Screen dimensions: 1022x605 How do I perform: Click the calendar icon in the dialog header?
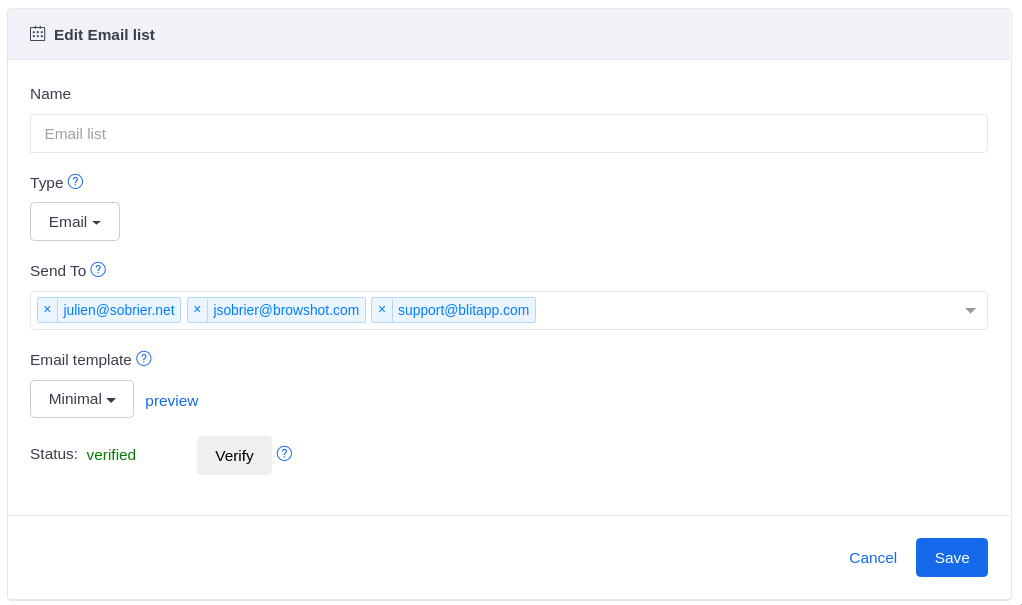37,33
